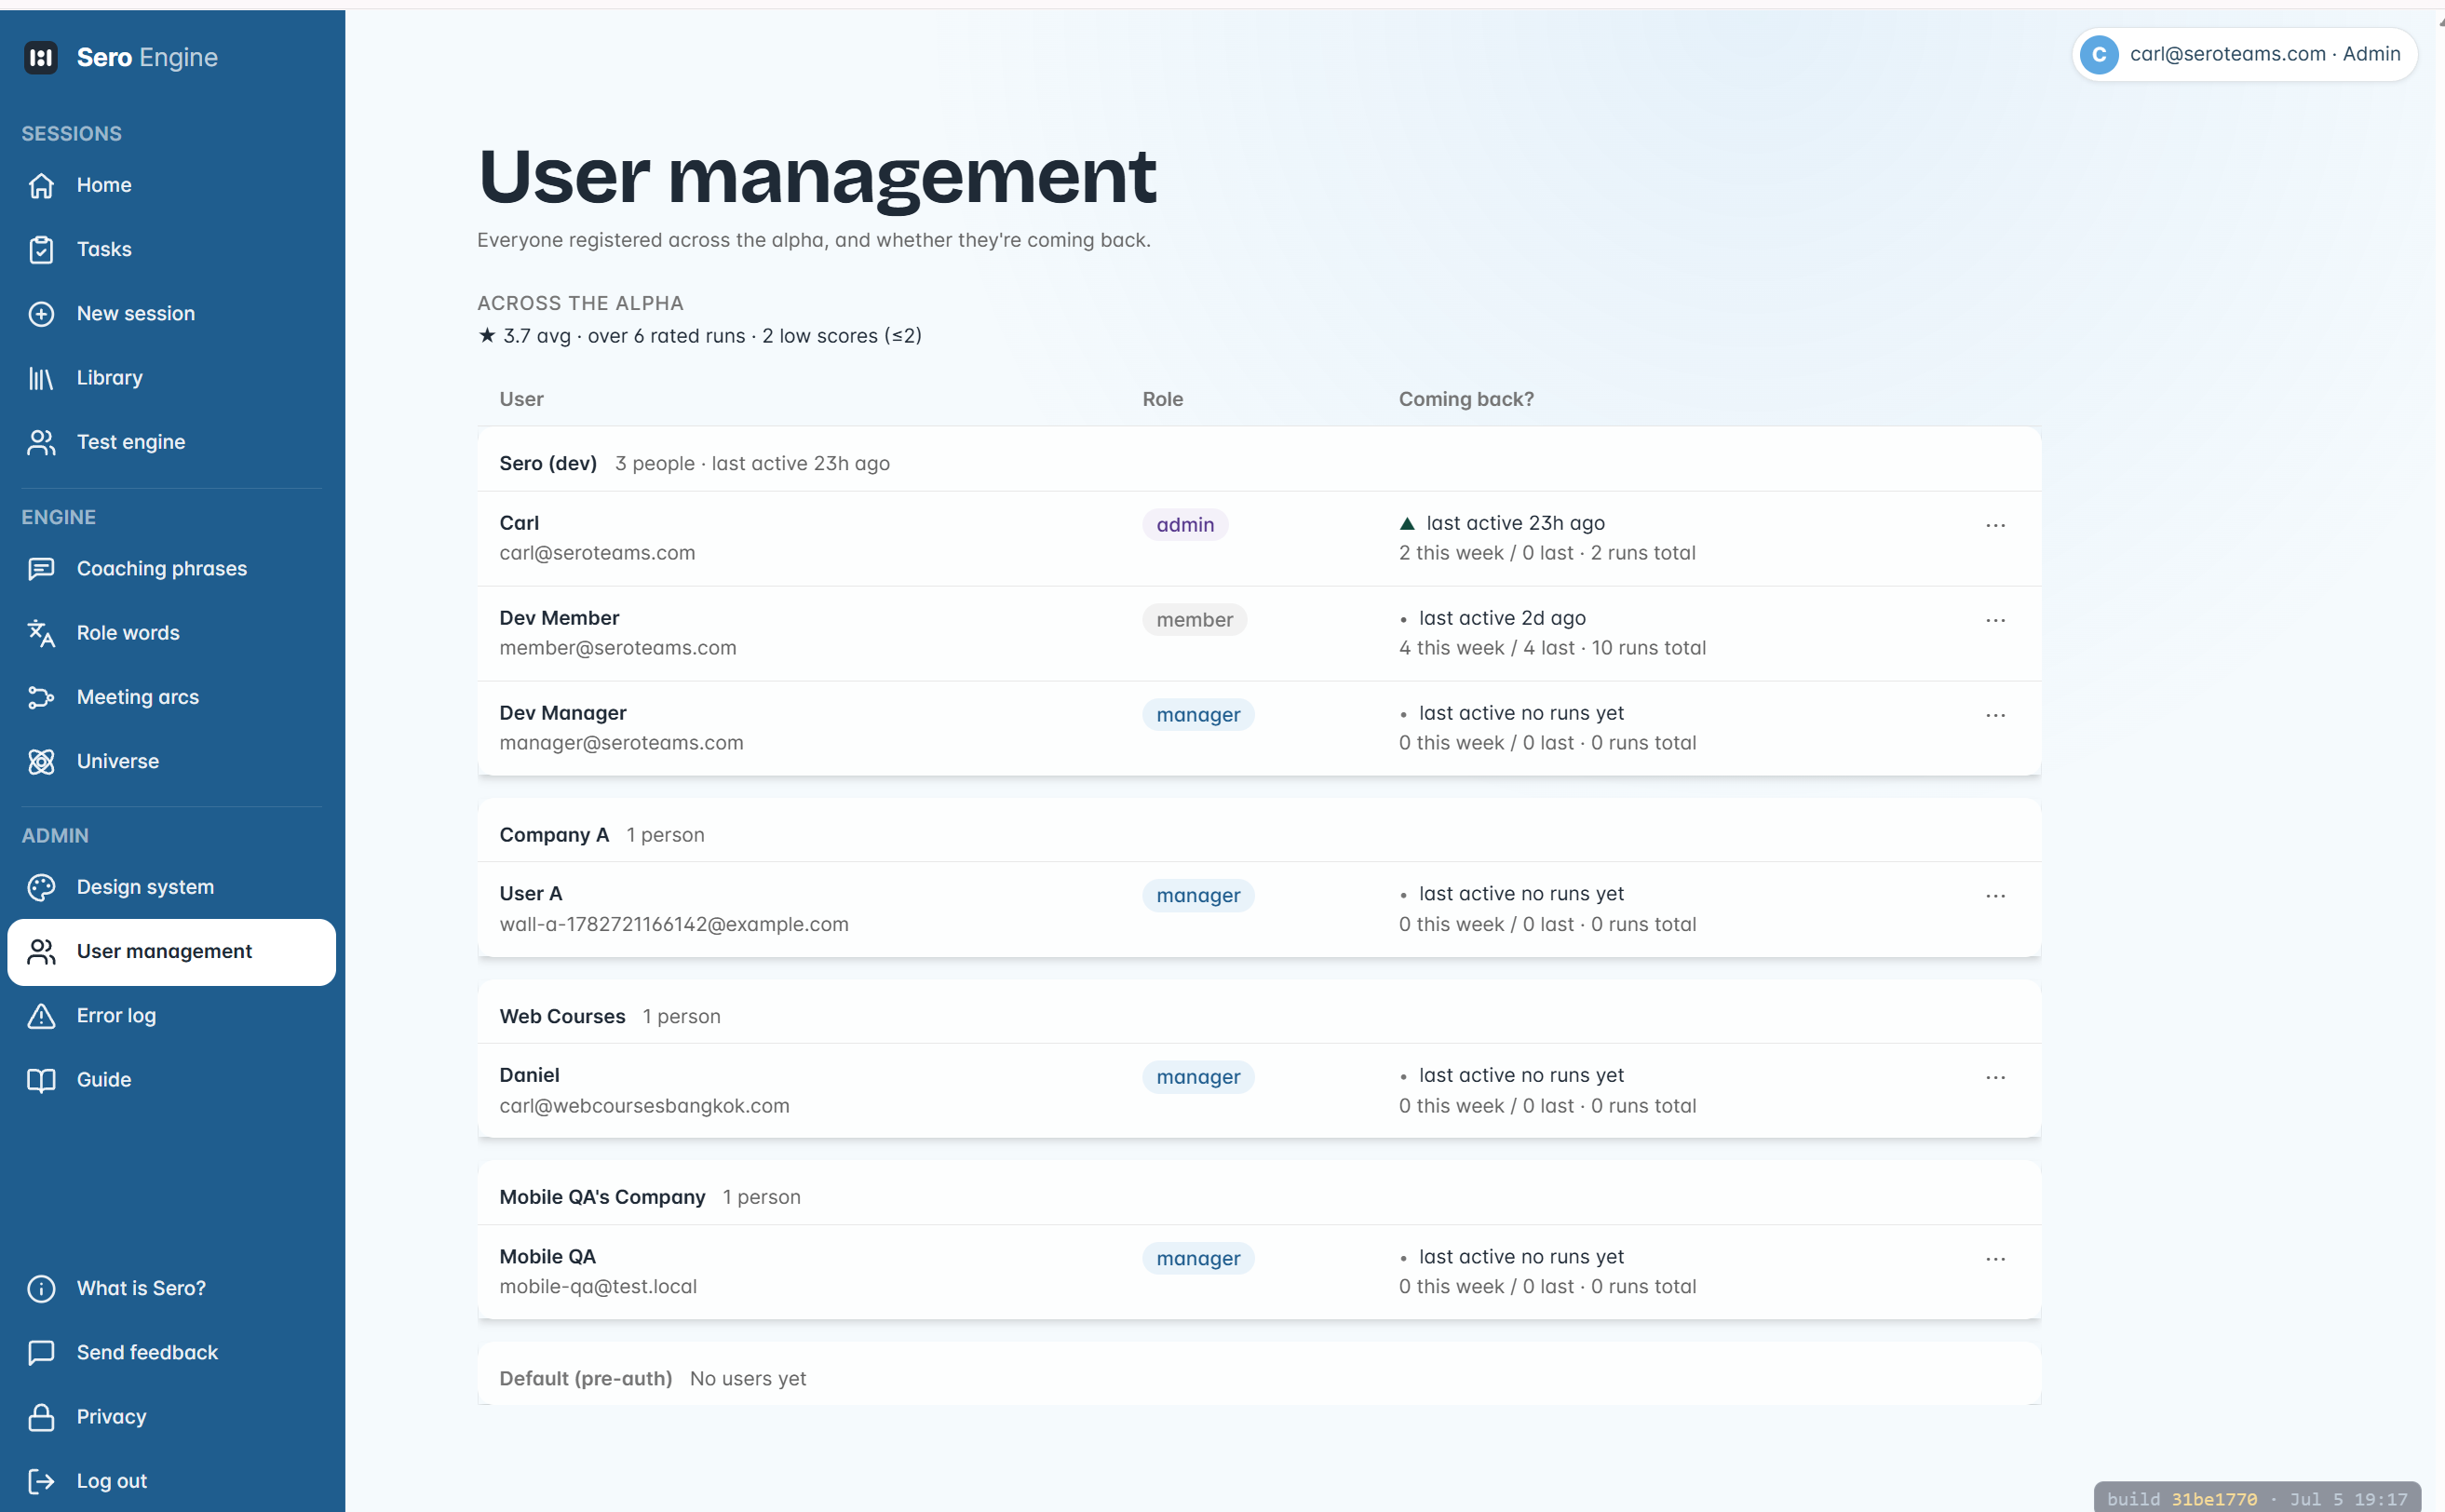
Task: Select New session label in sidebar
Action: (x=136, y=313)
